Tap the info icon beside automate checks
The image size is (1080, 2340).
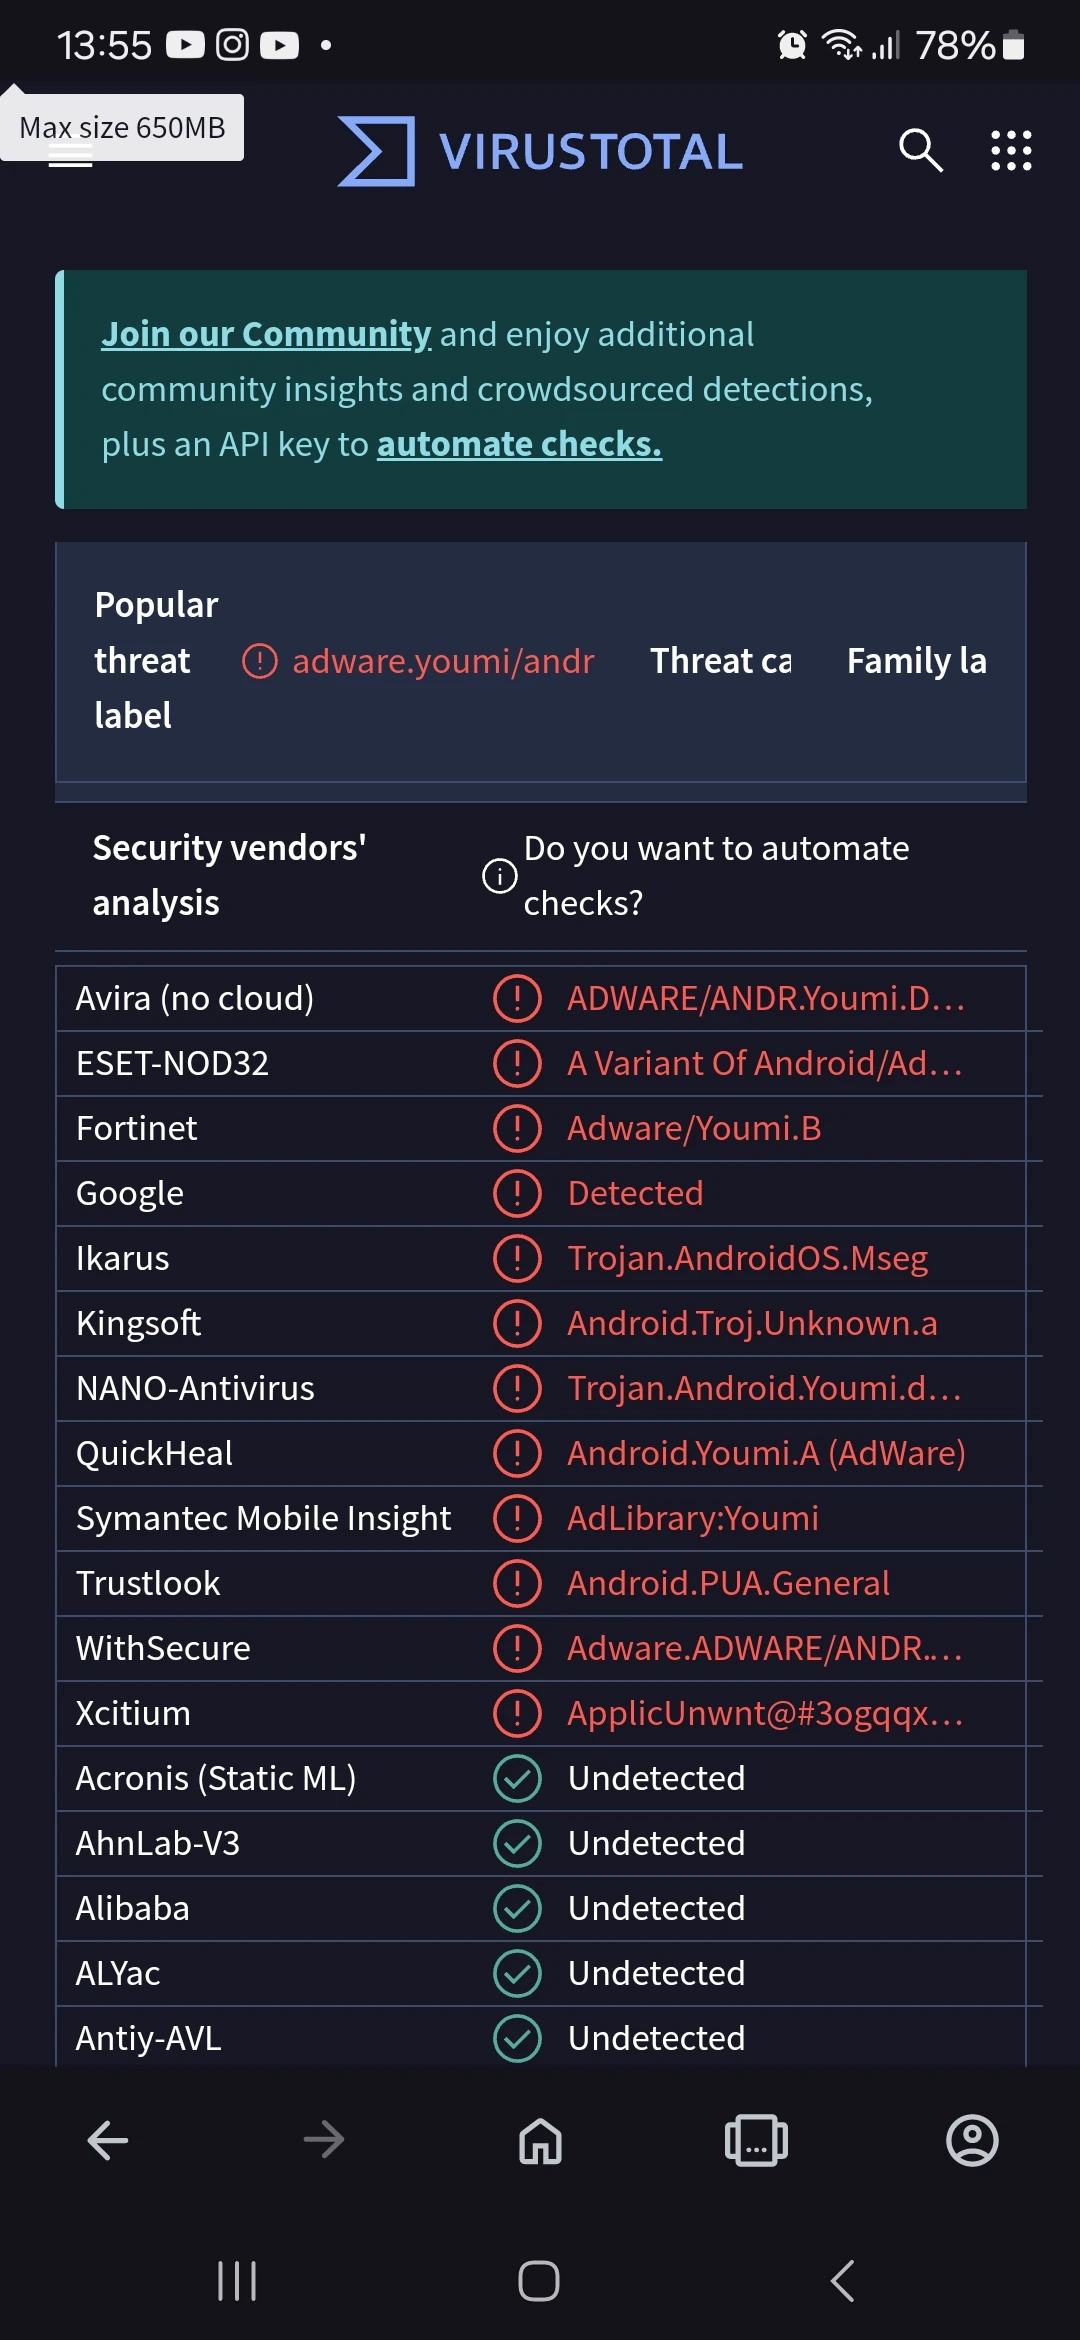[500, 876]
